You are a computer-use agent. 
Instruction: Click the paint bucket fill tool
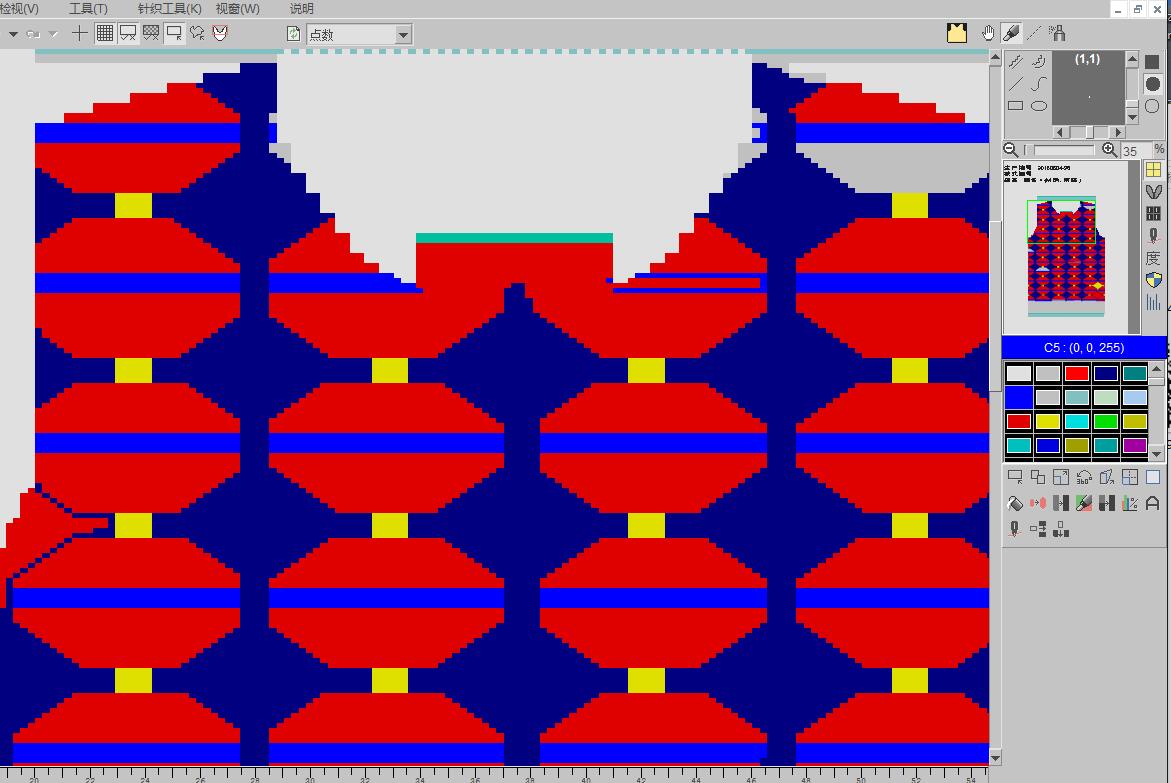tap(1015, 504)
